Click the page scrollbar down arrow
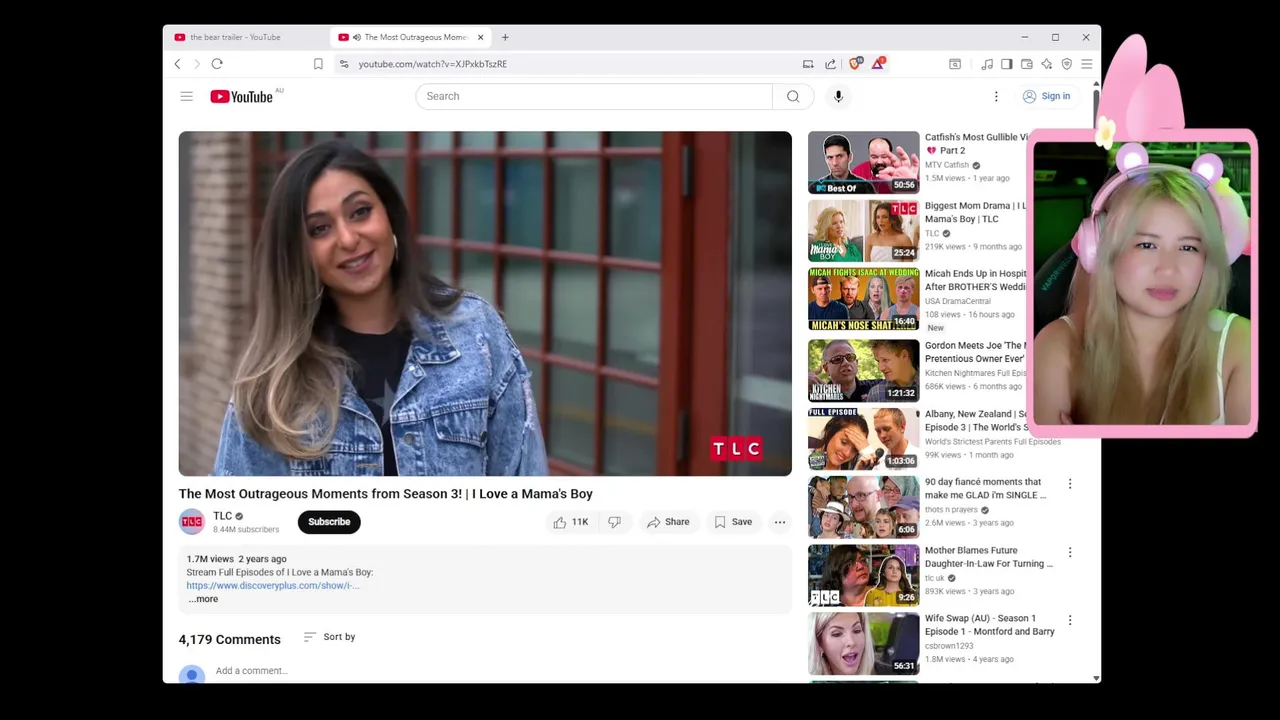 click(1096, 678)
